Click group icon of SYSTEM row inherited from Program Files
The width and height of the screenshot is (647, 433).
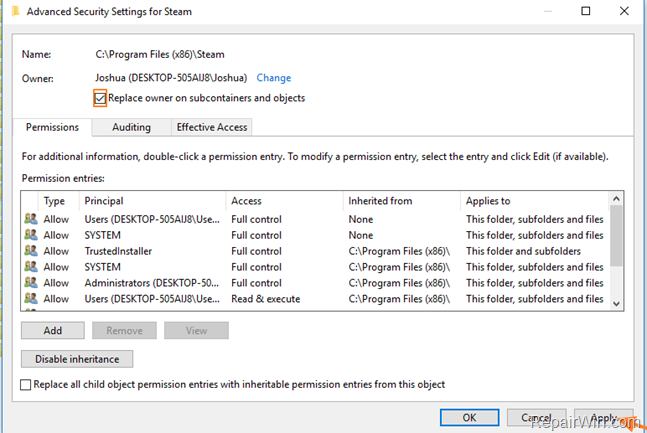(x=31, y=267)
